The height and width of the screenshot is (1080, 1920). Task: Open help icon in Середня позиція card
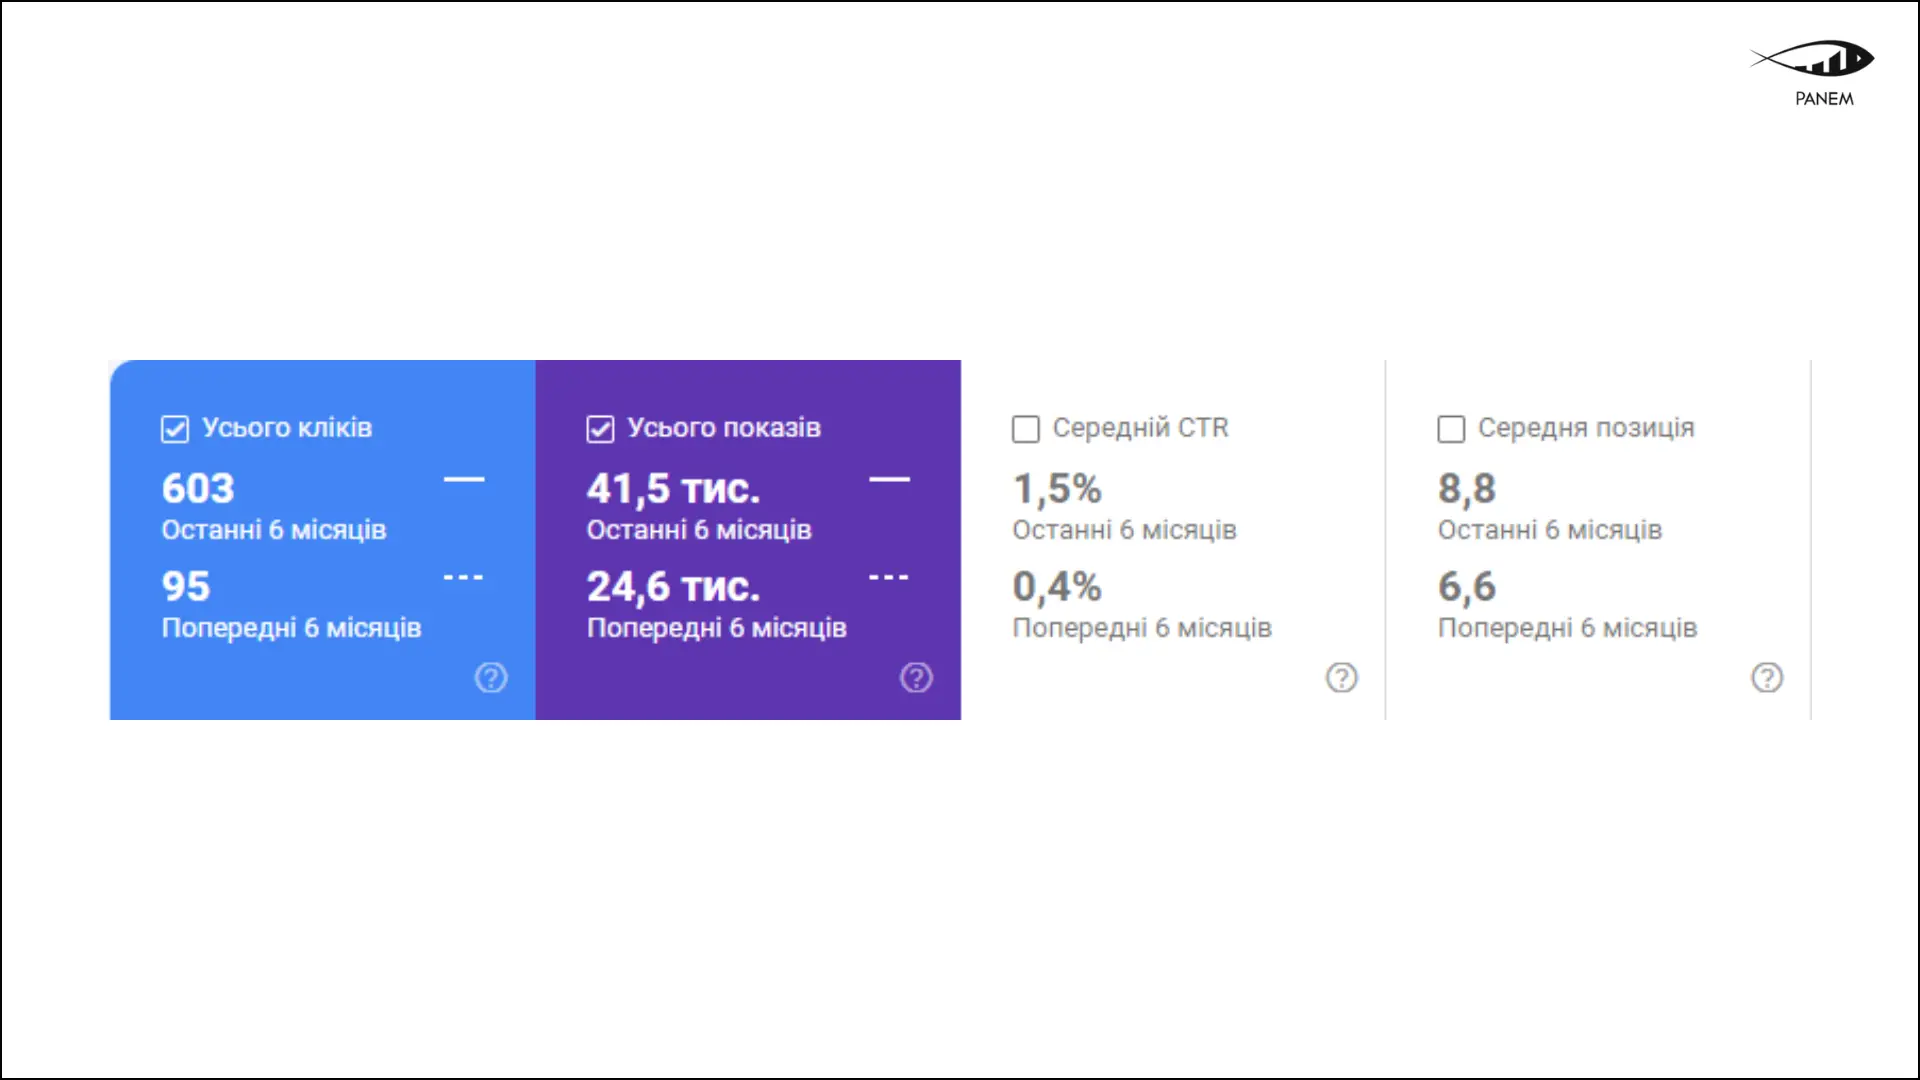[1766, 678]
